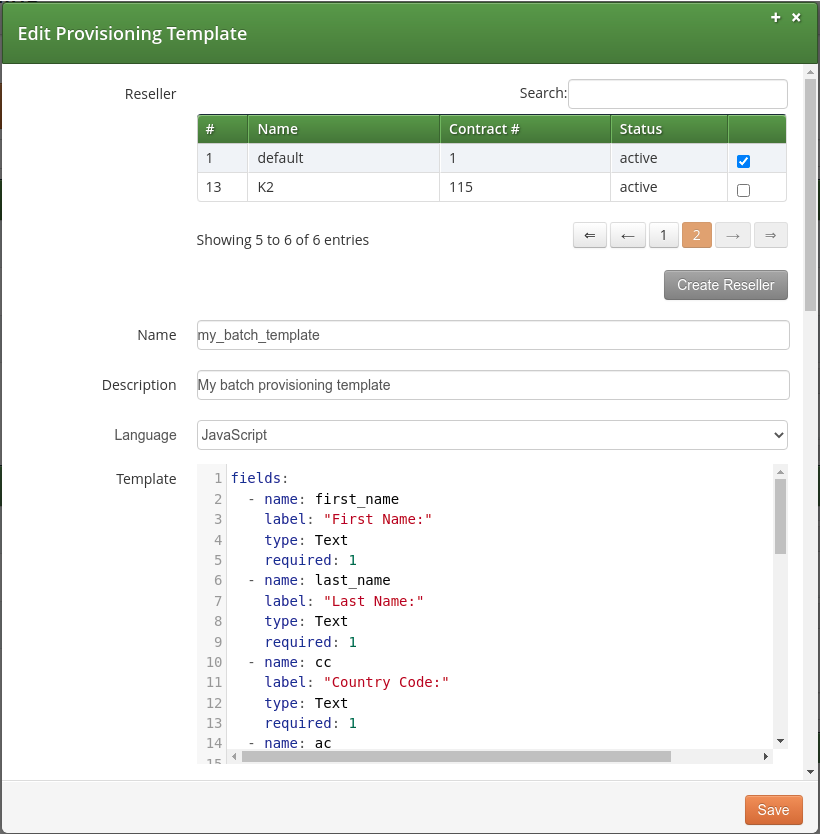This screenshot has width=820, height=834.
Task: Go to next page with right arrow
Action: [x=735, y=234]
